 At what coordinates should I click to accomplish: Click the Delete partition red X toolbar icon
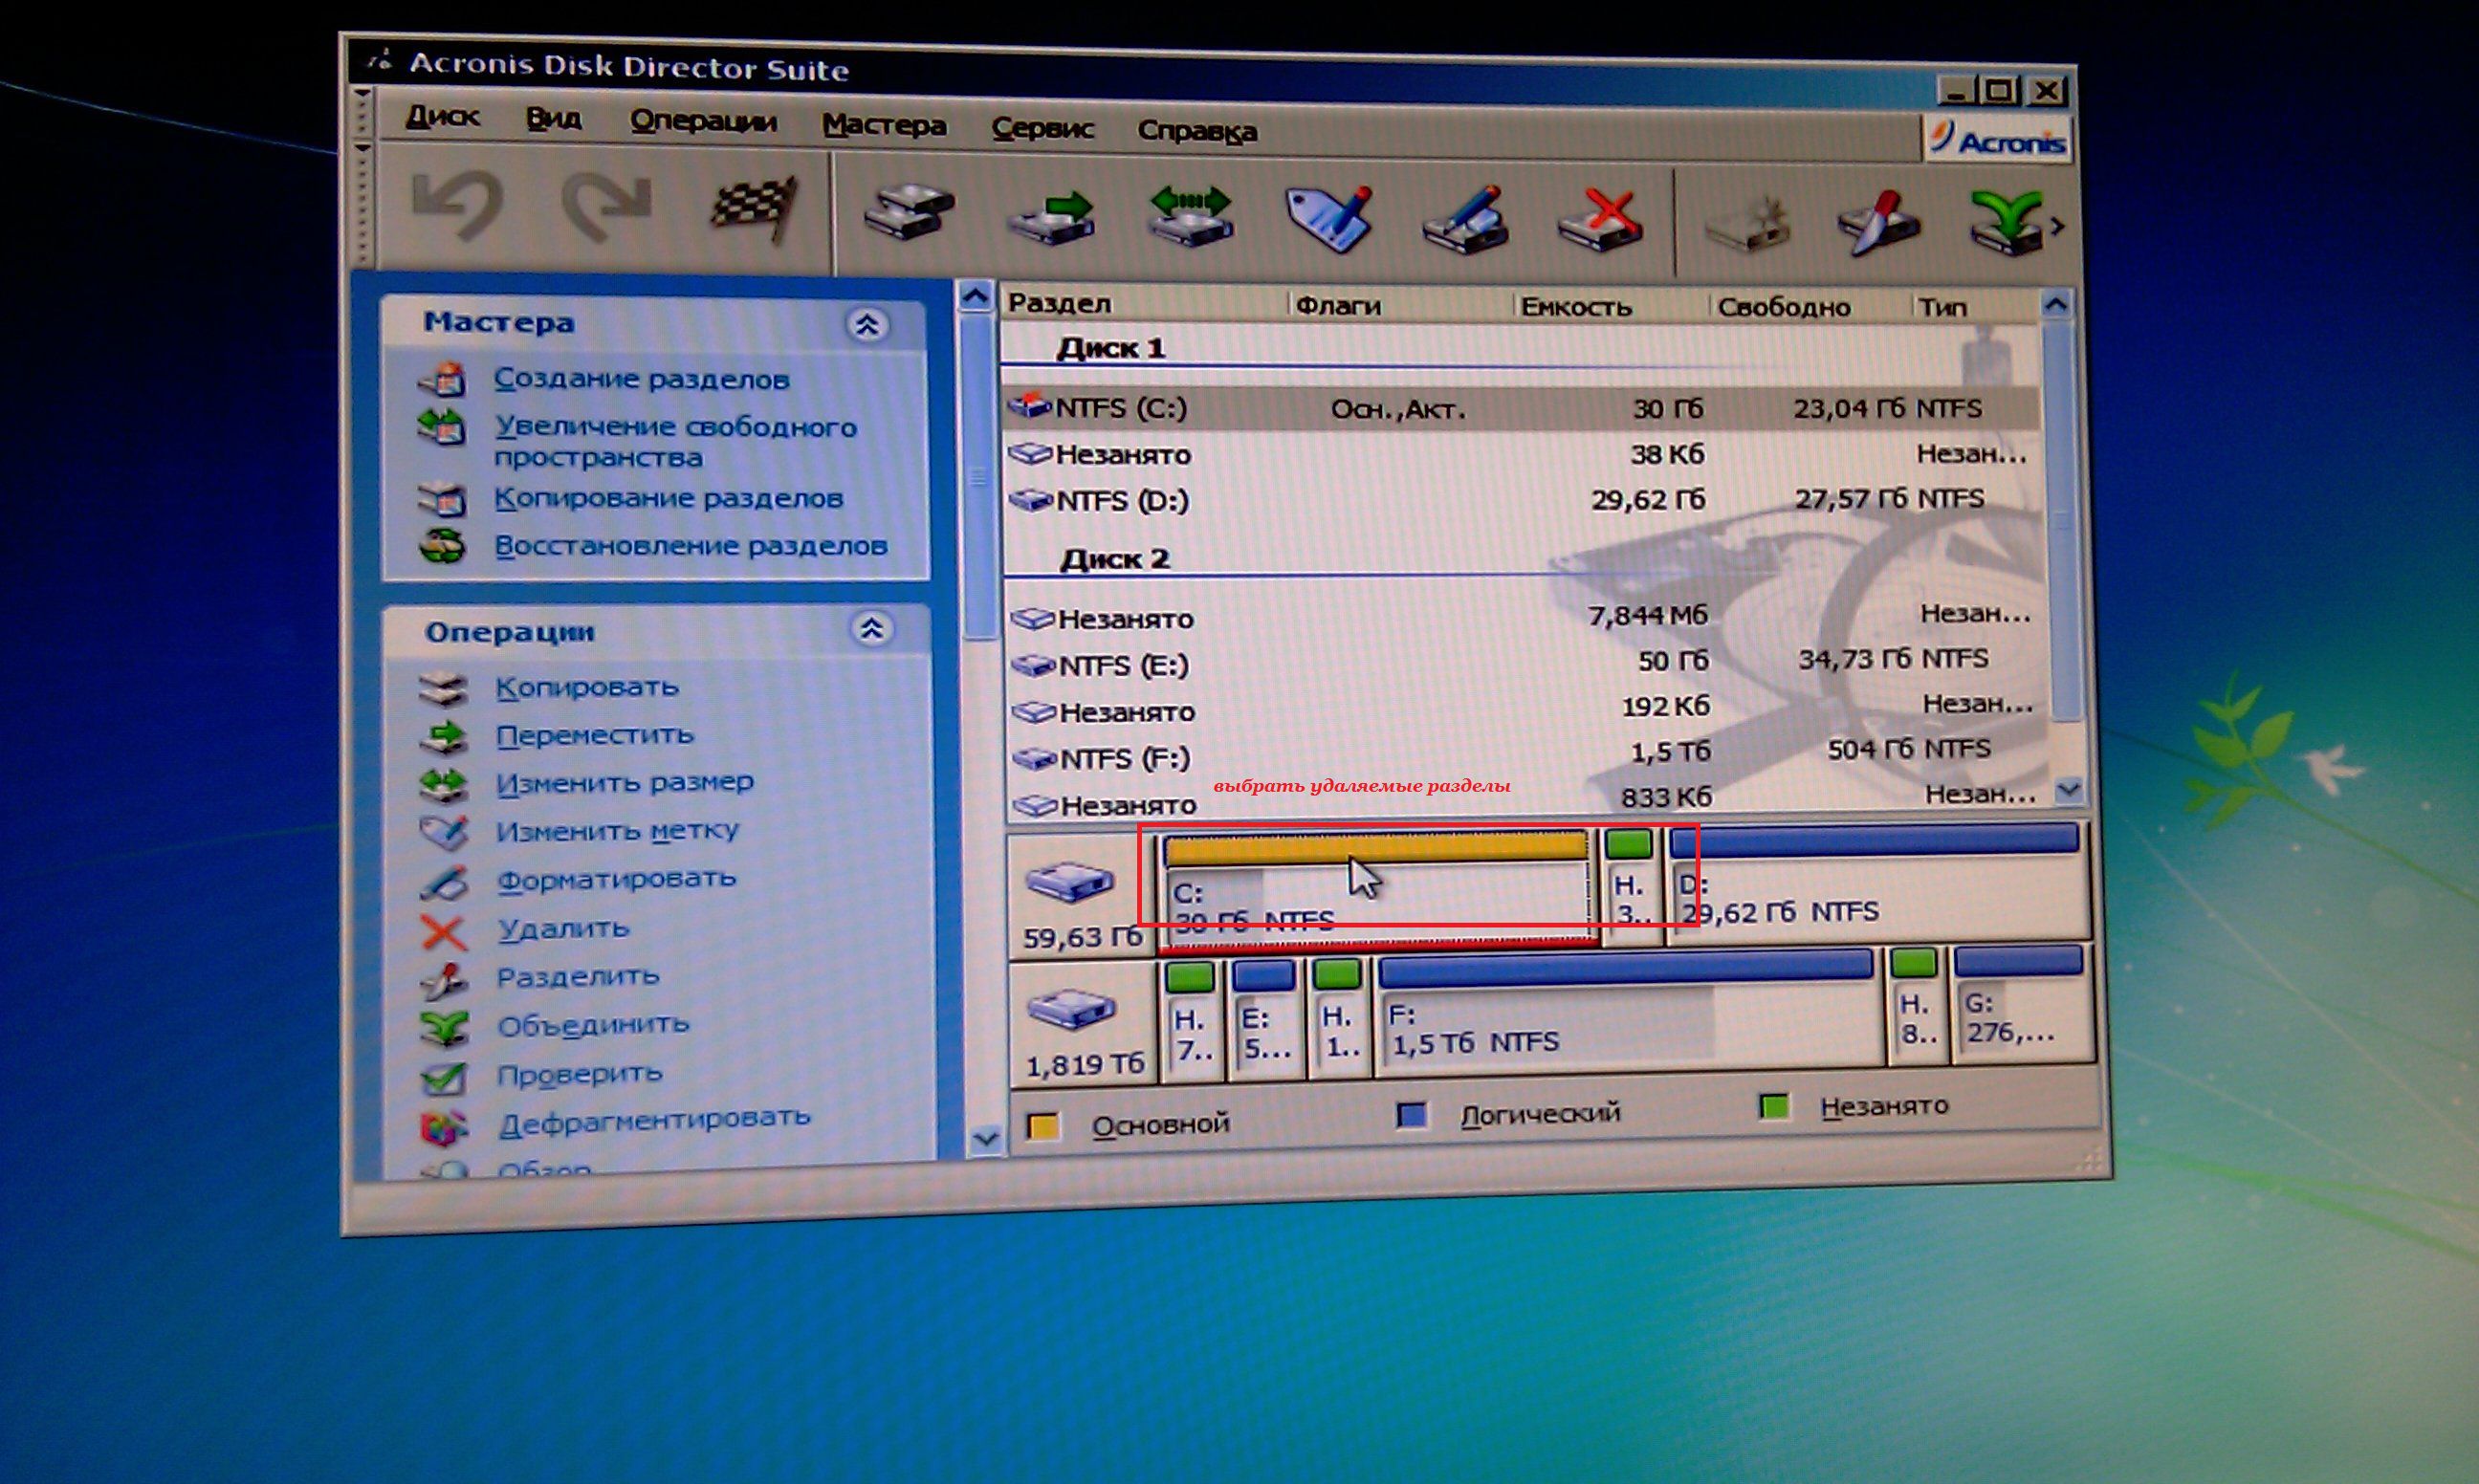pyautogui.click(x=1603, y=220)
